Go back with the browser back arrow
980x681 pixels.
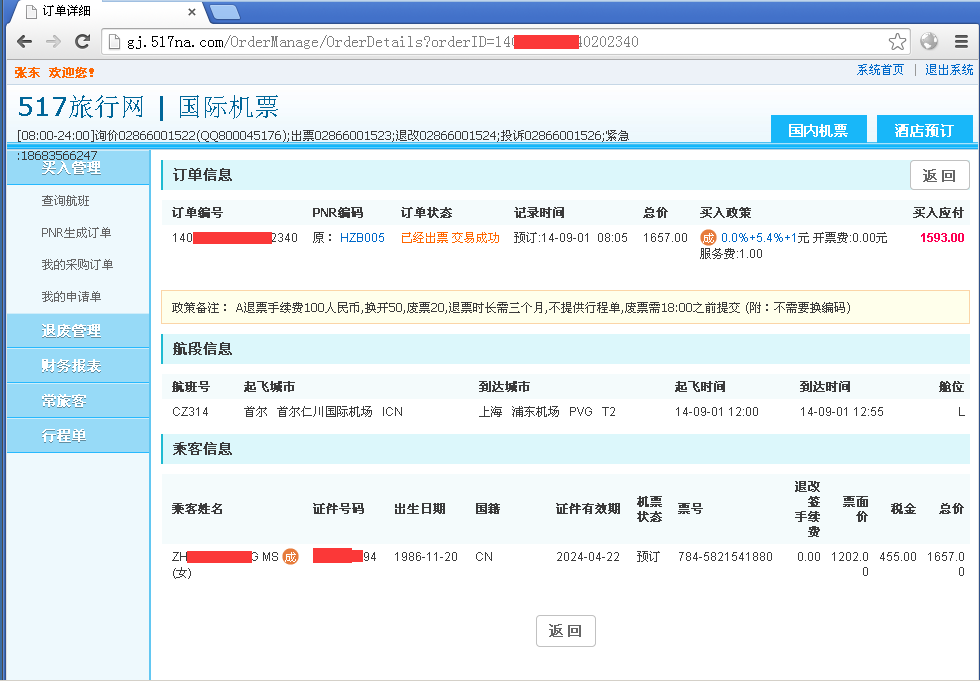[24, 42]
